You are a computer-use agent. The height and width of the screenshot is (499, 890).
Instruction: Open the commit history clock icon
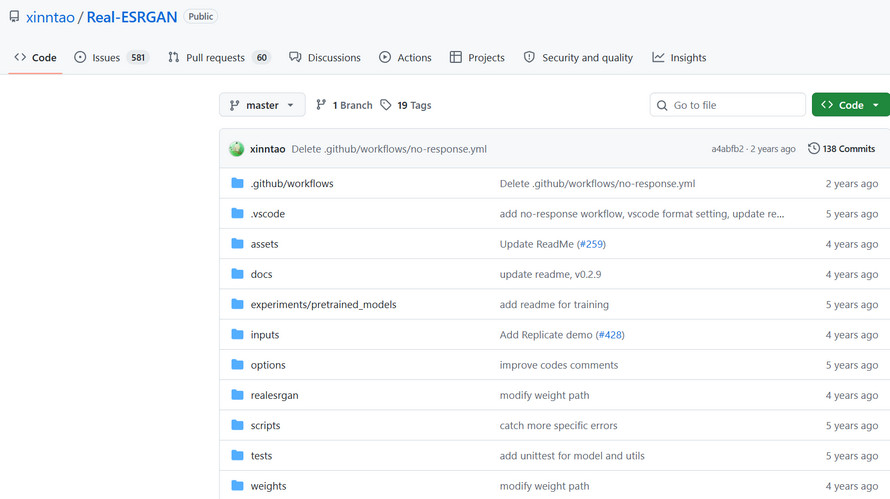[813, 148]
